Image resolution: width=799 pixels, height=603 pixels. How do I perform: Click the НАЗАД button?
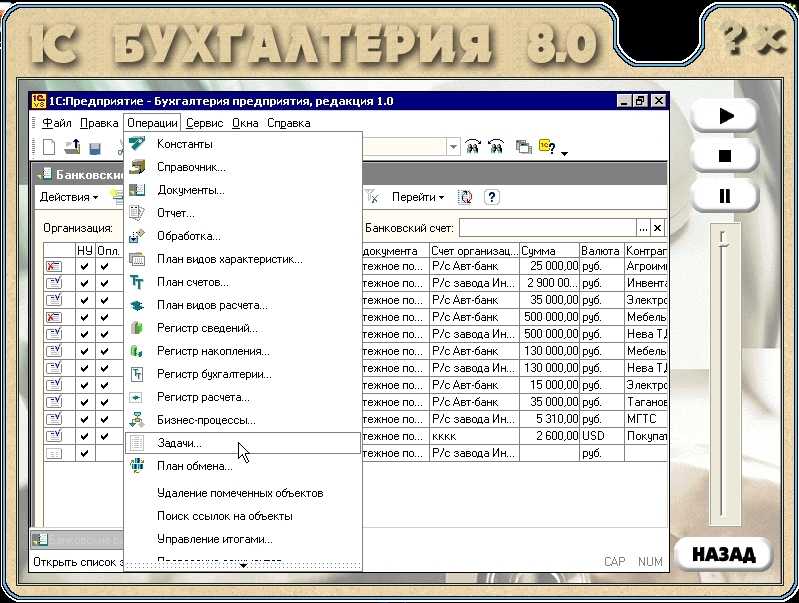click(x=724, y=554)
